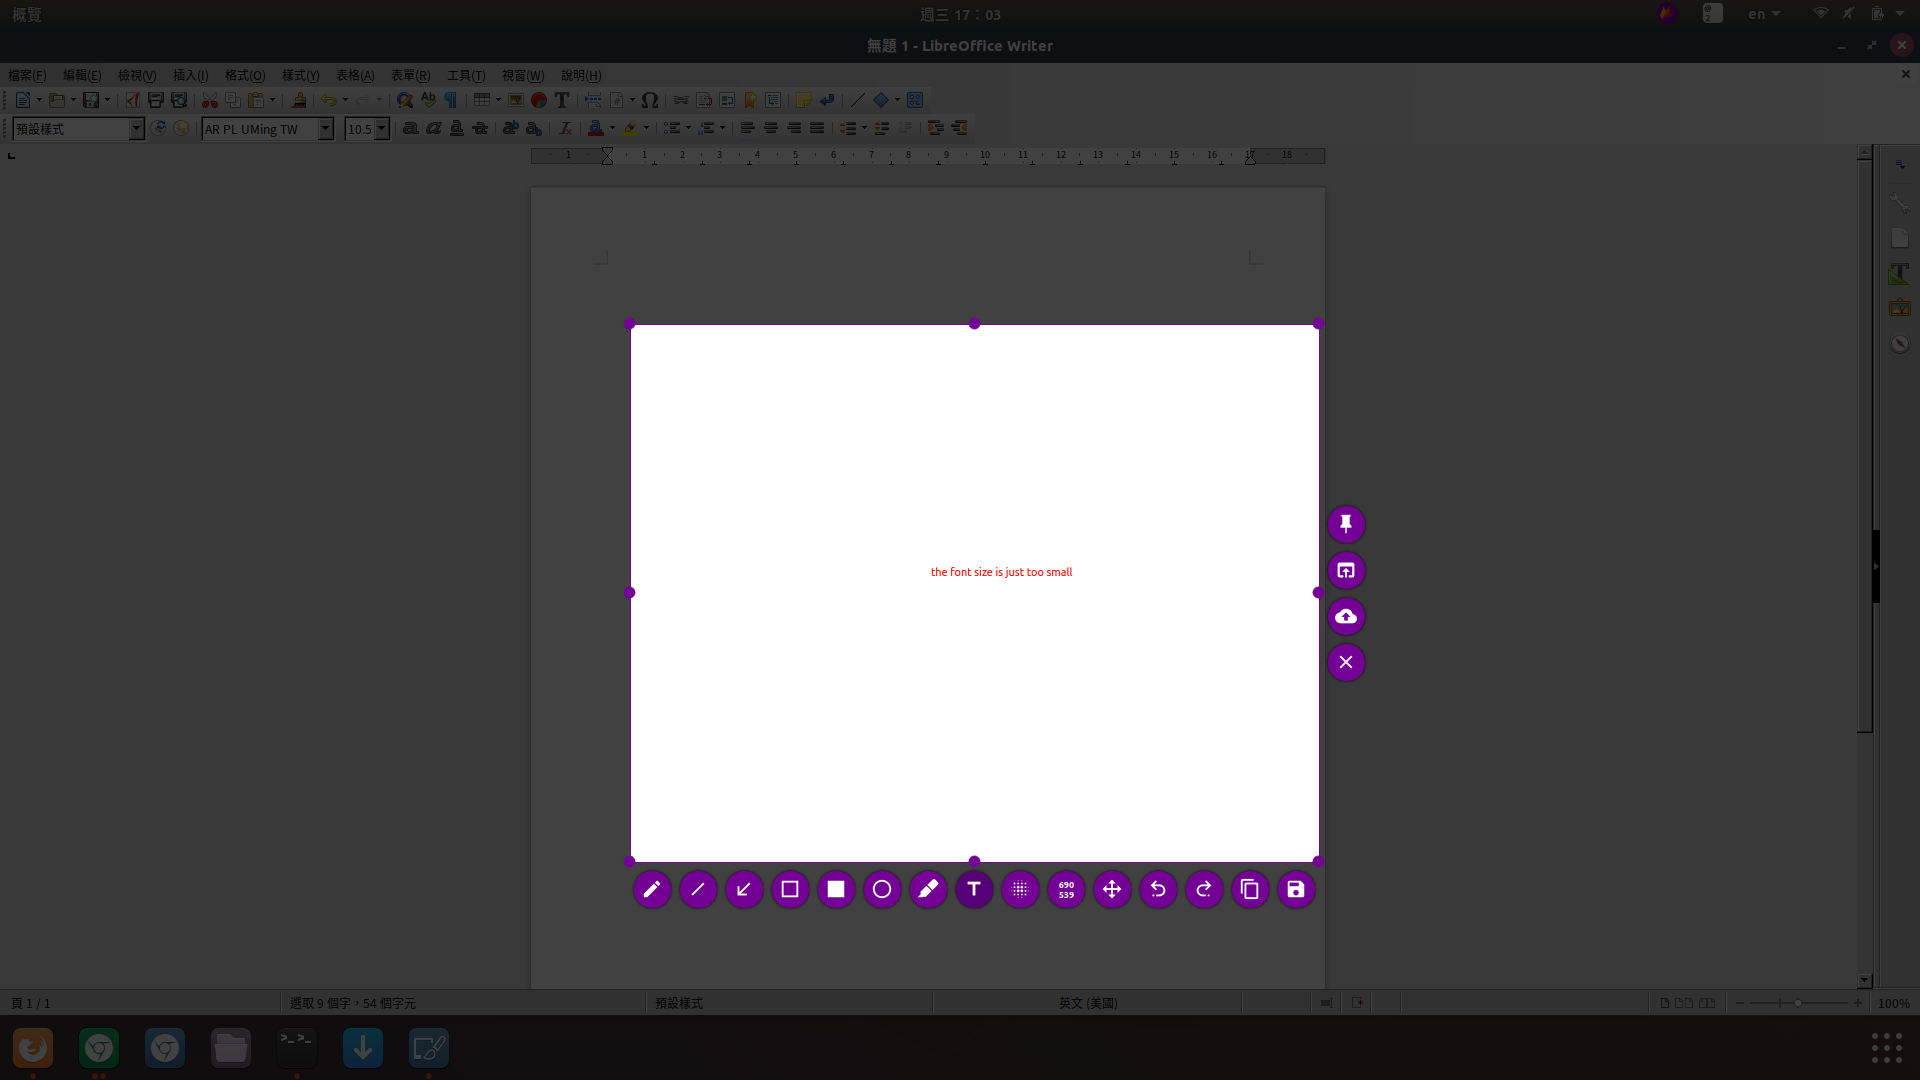Copy the selection to clipboard
1920x1080 pixels.
[1250, 889]
